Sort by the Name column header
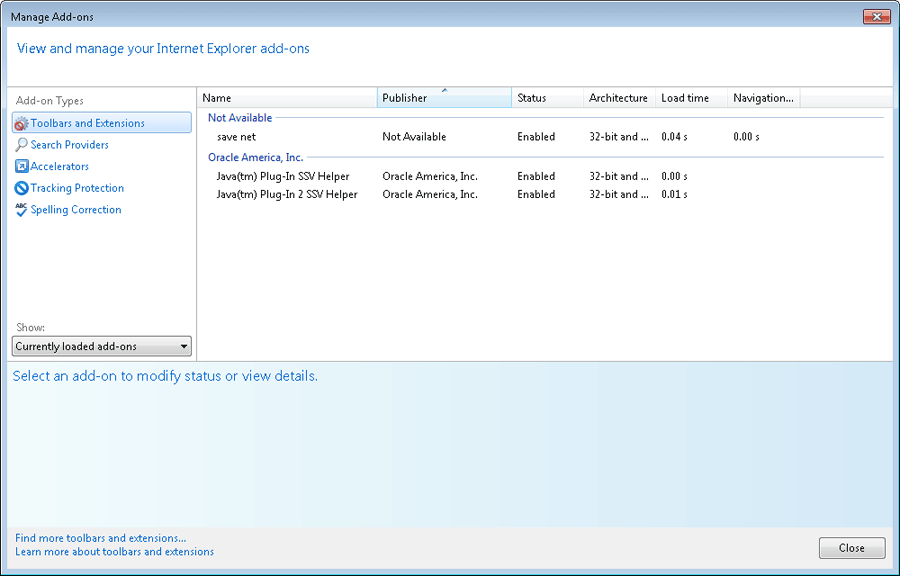900x576 pixels. click(x=288, y=98)
